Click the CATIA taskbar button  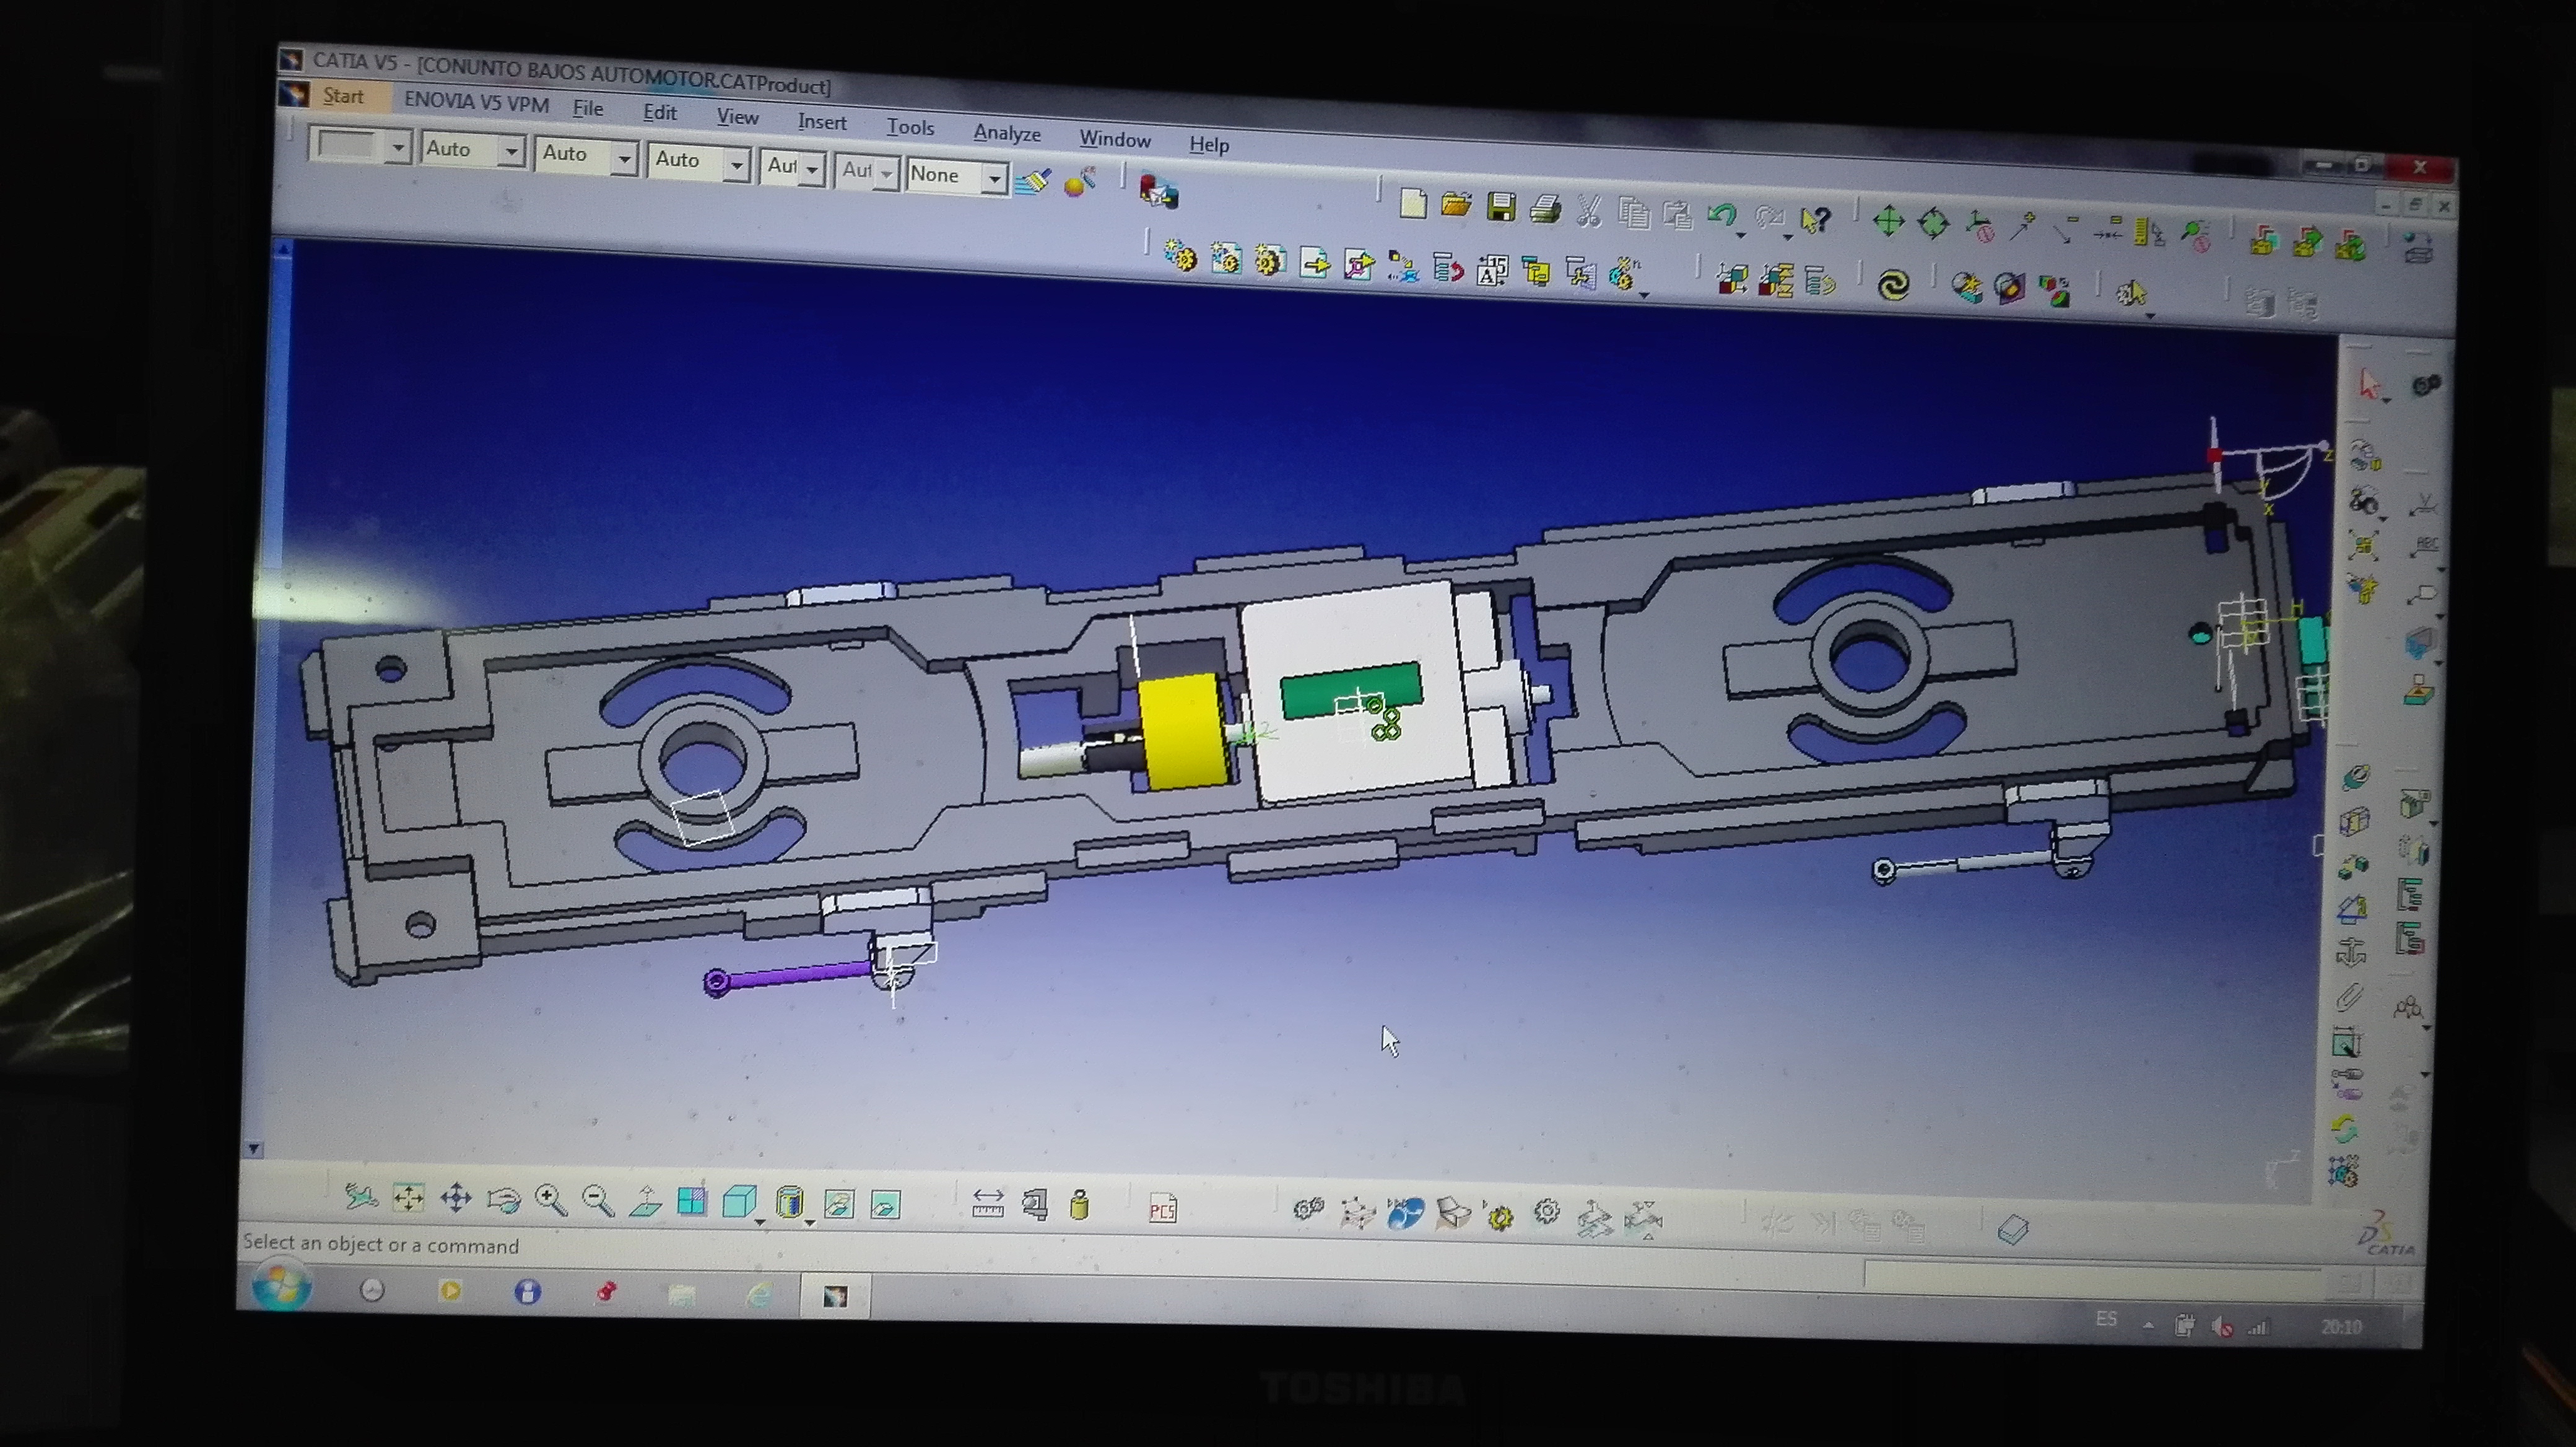point(835,1296)
